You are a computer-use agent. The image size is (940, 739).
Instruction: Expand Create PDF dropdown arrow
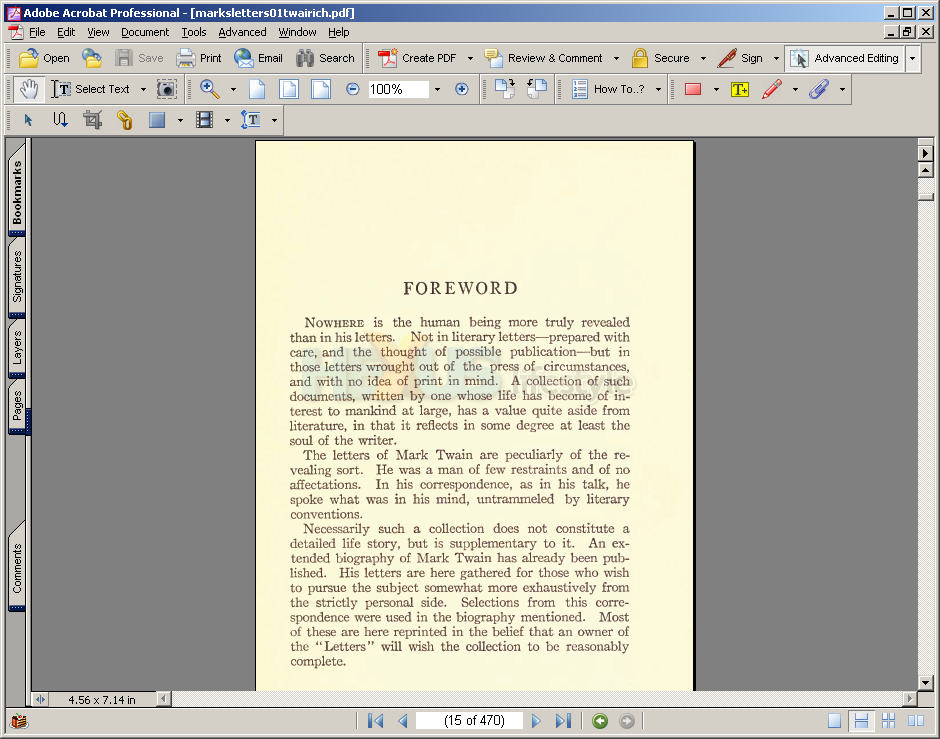click(x=470, y=58)
